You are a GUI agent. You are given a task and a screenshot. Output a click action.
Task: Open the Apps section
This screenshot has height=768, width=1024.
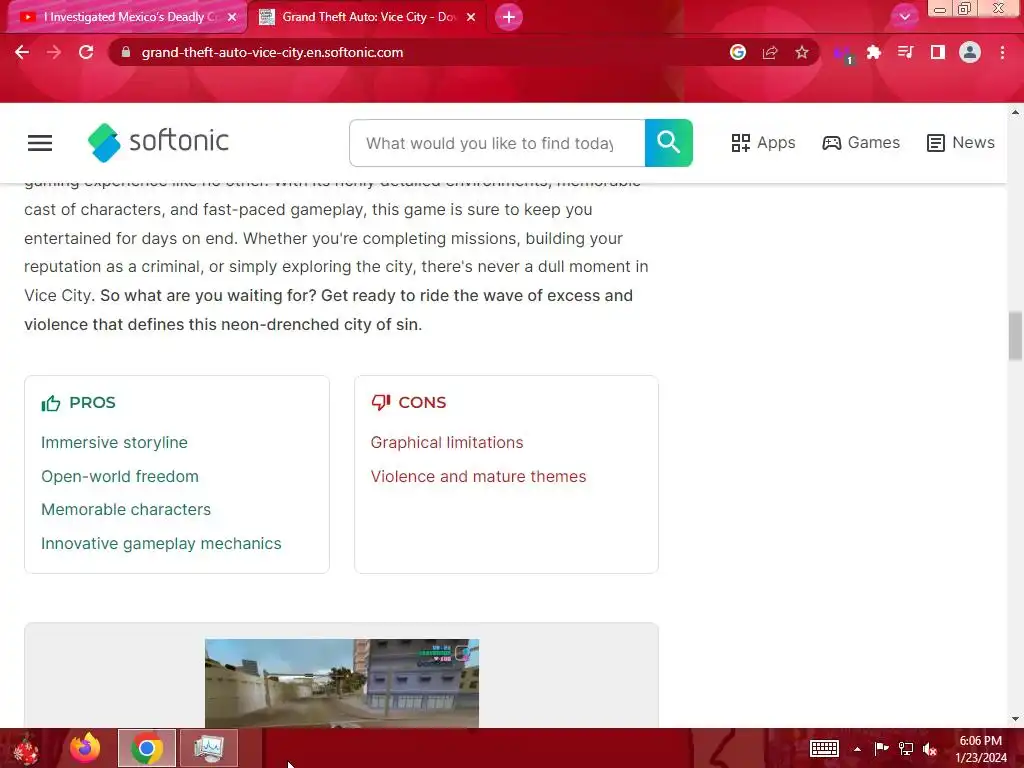coord(763,142)
